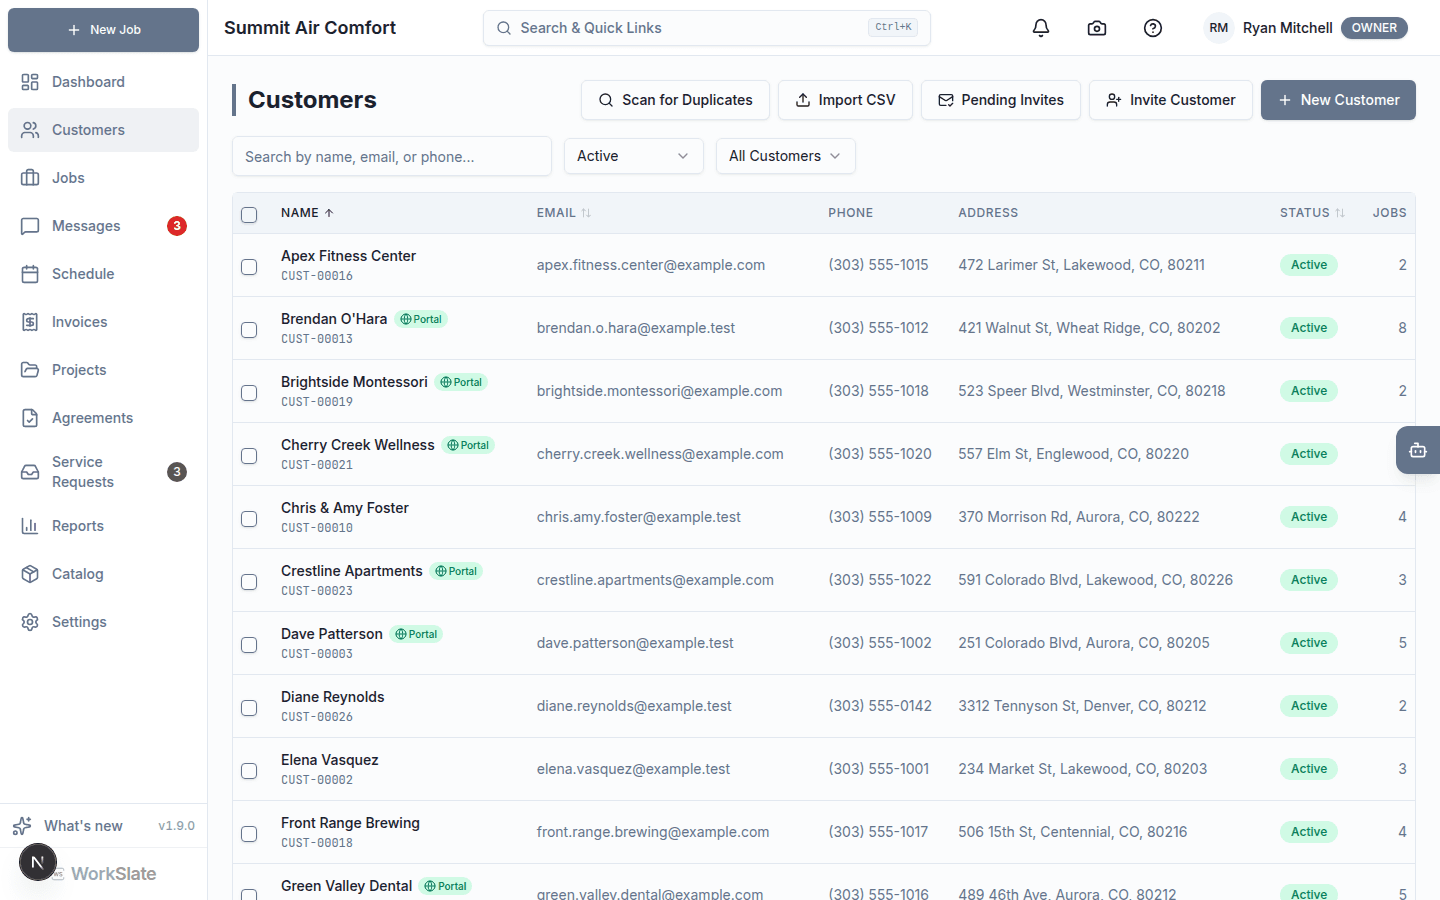Click the Settings gear icon
Viewport: 1440px width, 900px height.
(x=30, y=622)
